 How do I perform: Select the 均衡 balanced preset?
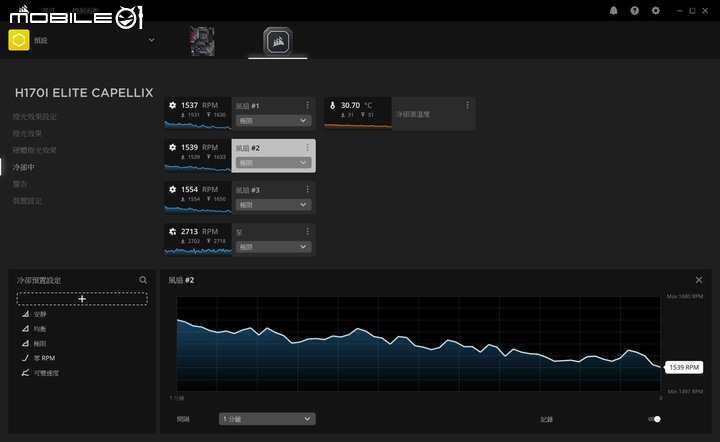(40, 329)
